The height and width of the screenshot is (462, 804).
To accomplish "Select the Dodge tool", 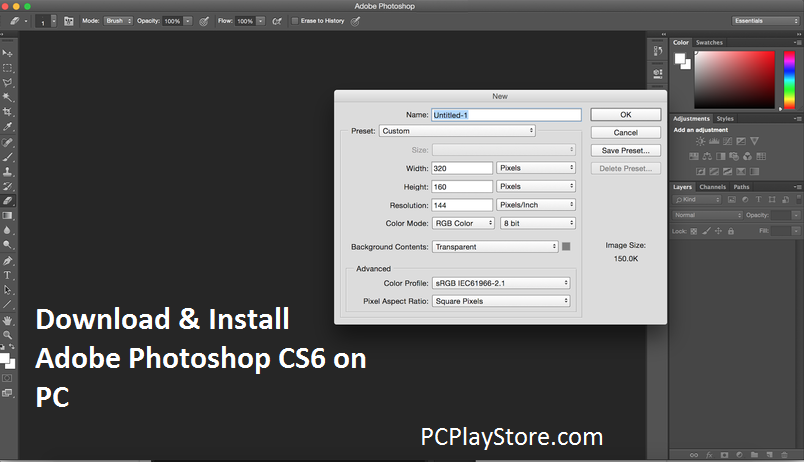I will tap(8, 245).
